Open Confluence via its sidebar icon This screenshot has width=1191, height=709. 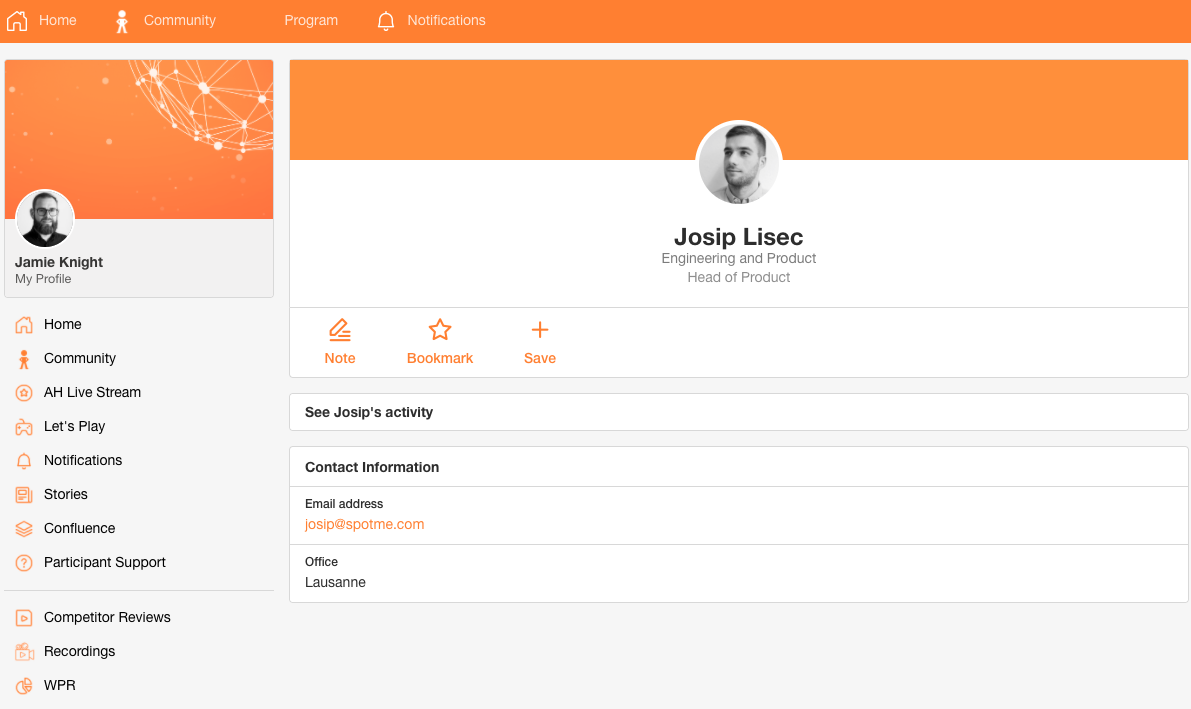point(23,528)
